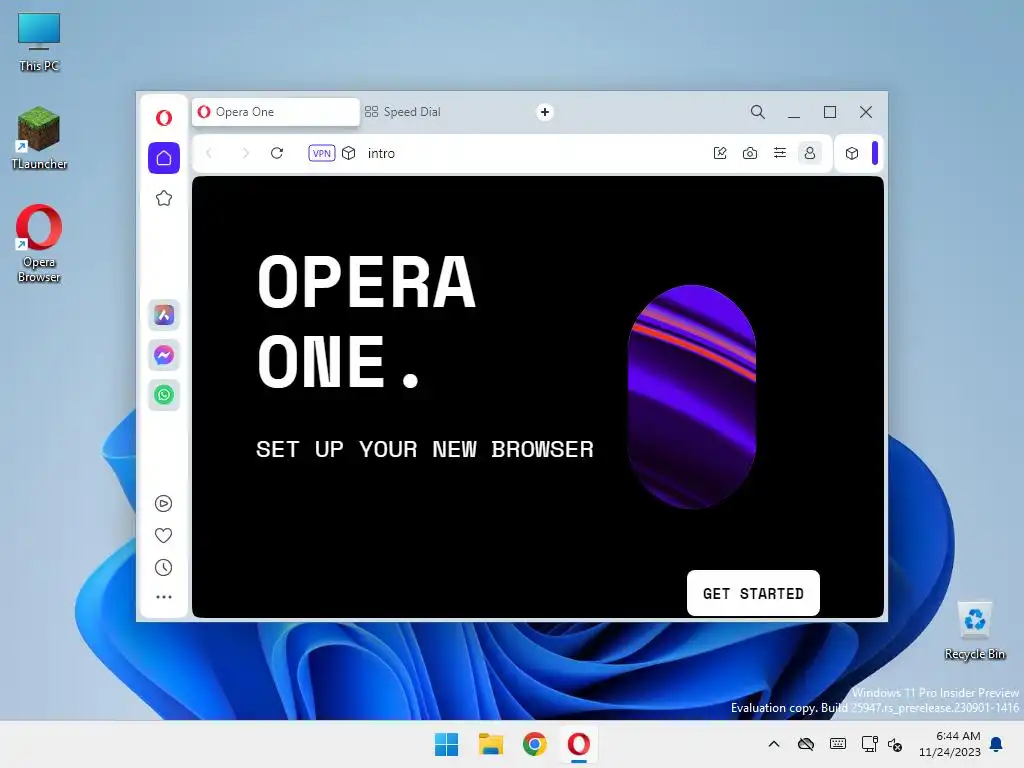Click the cloud sync tray icon
Screen dimensions: 1024x768
(x=806, y=744)
